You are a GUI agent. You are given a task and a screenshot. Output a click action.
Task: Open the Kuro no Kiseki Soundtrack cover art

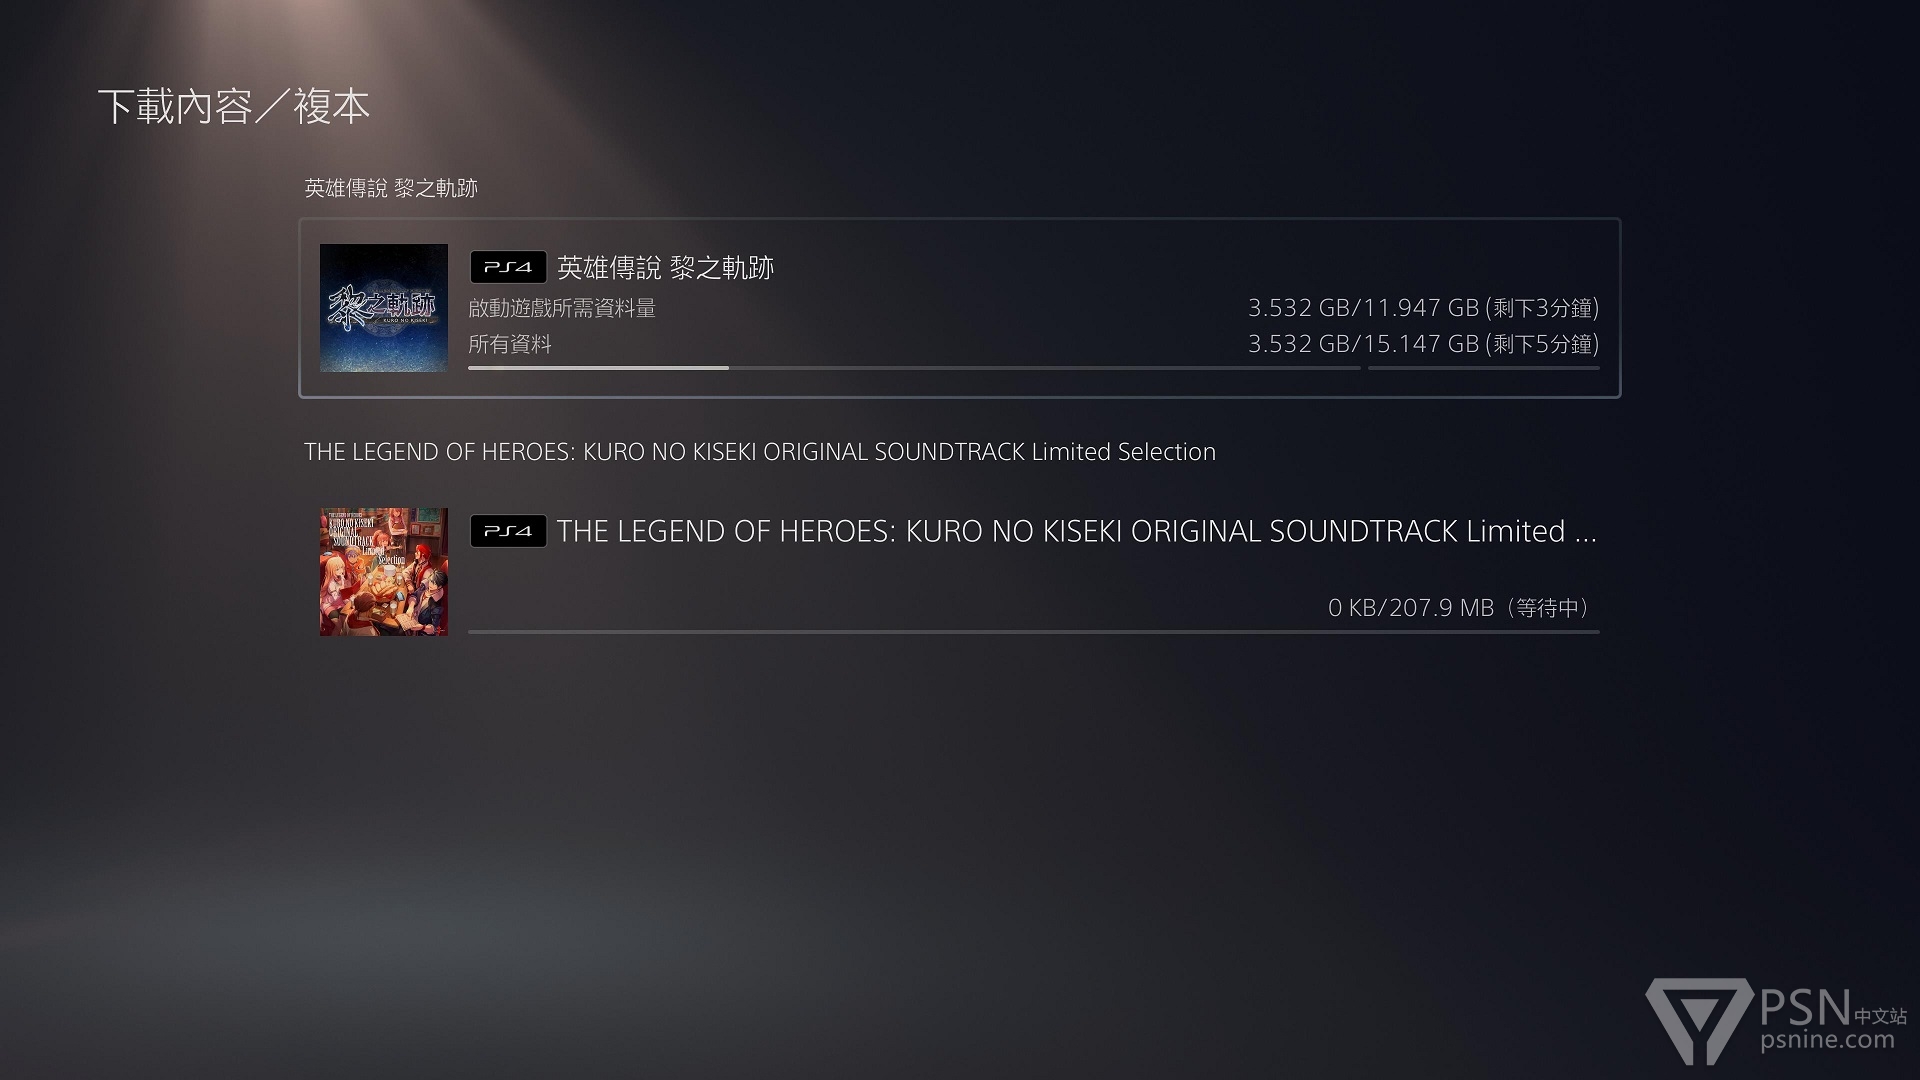point(384,572)
